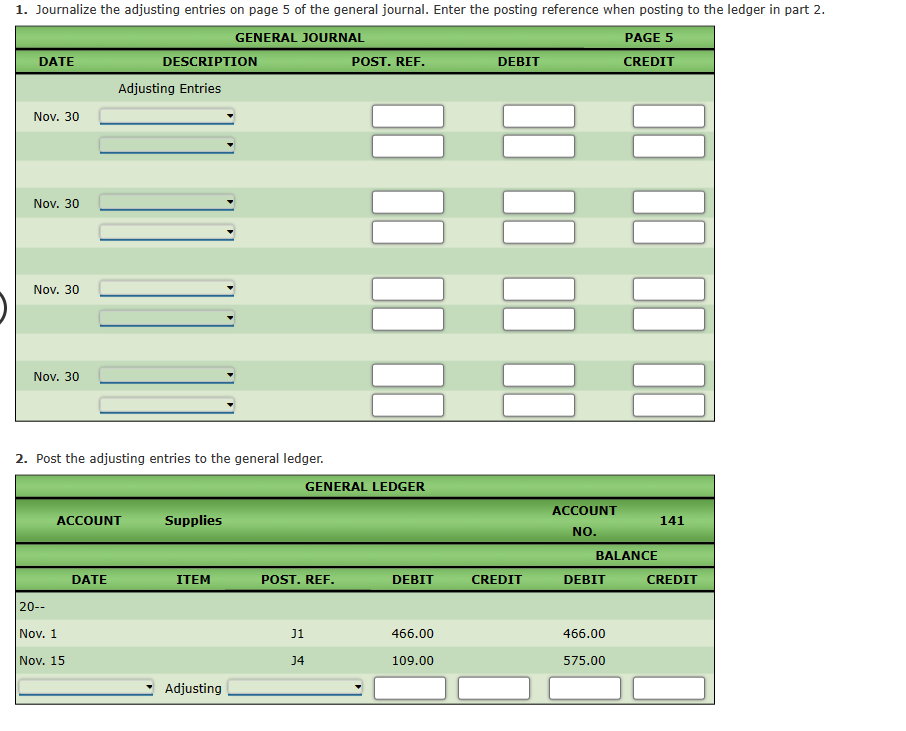Image resolution: width=906 pixels, height=731 pixels.
Task: Click Credit field of third entry's second line
Action: (x=669, y=319)
